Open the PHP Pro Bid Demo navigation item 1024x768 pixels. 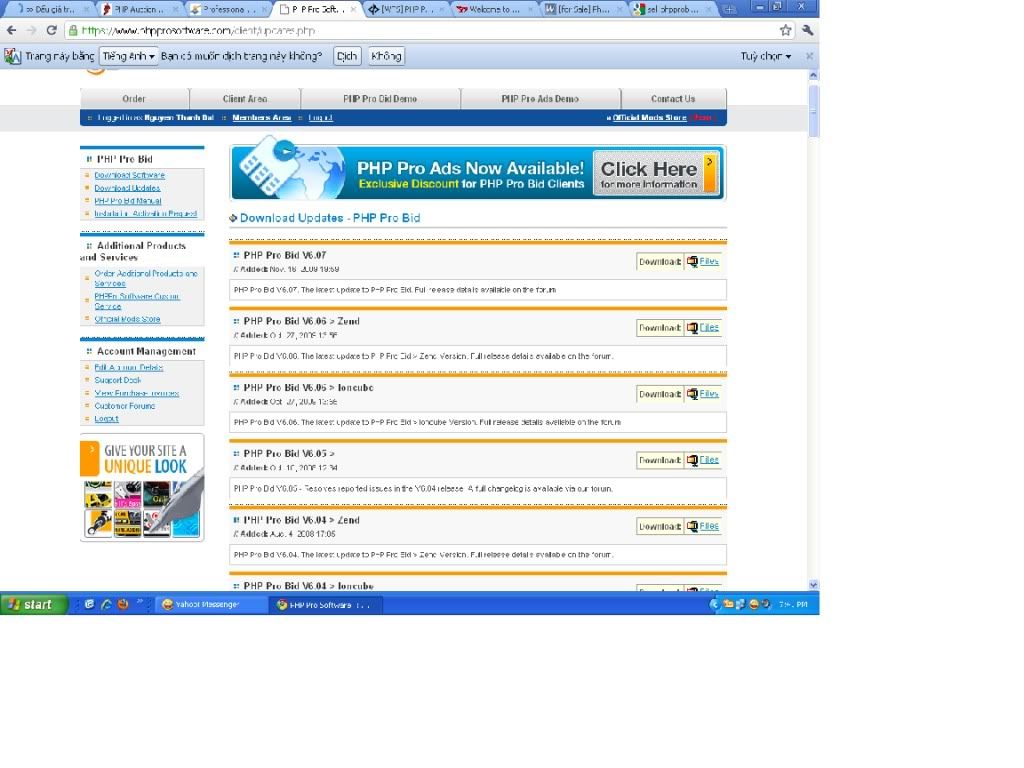pyautogui.click(x=380, y=99)
